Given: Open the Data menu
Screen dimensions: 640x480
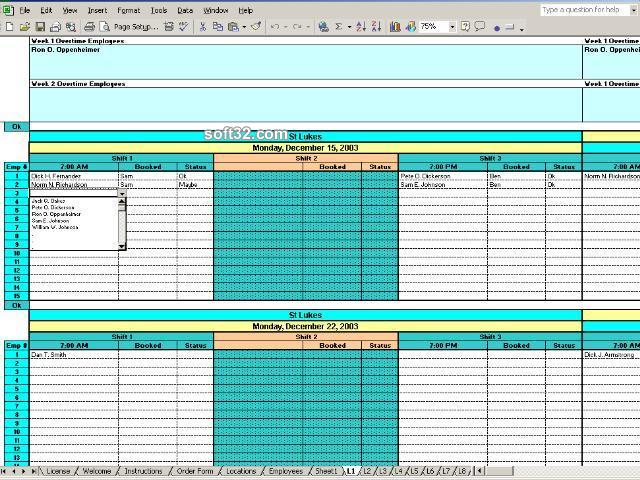Looking at the screenshot, I should point(185,11).
